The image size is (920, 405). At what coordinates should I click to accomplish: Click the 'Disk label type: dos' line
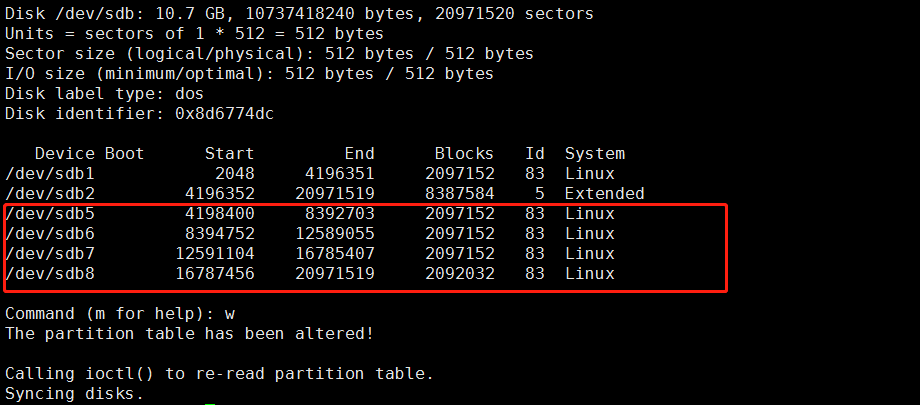point(105,94)
